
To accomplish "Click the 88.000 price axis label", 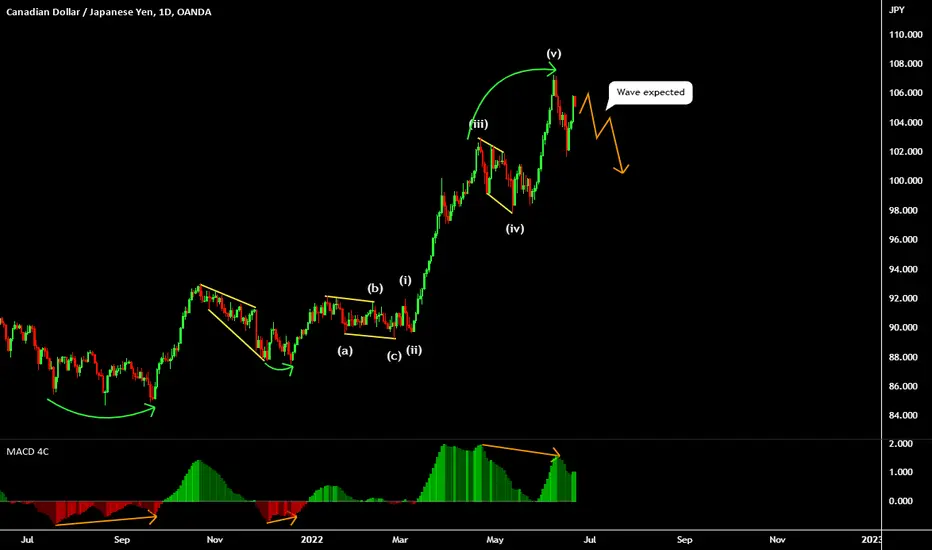I will tap(905, 357).
